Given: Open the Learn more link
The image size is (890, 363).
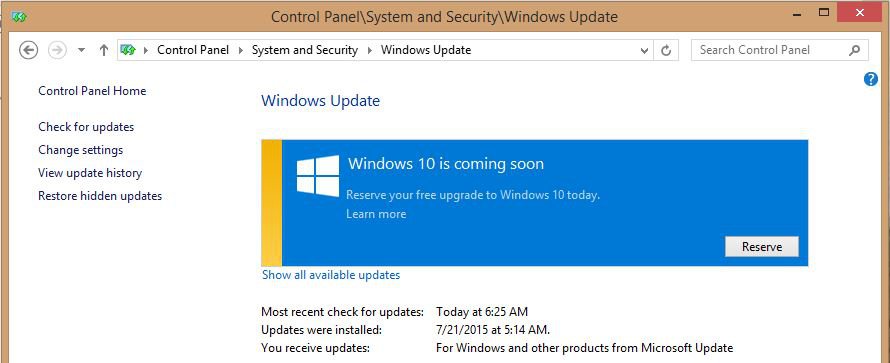Looking at the screenshot, I should 376,214.
